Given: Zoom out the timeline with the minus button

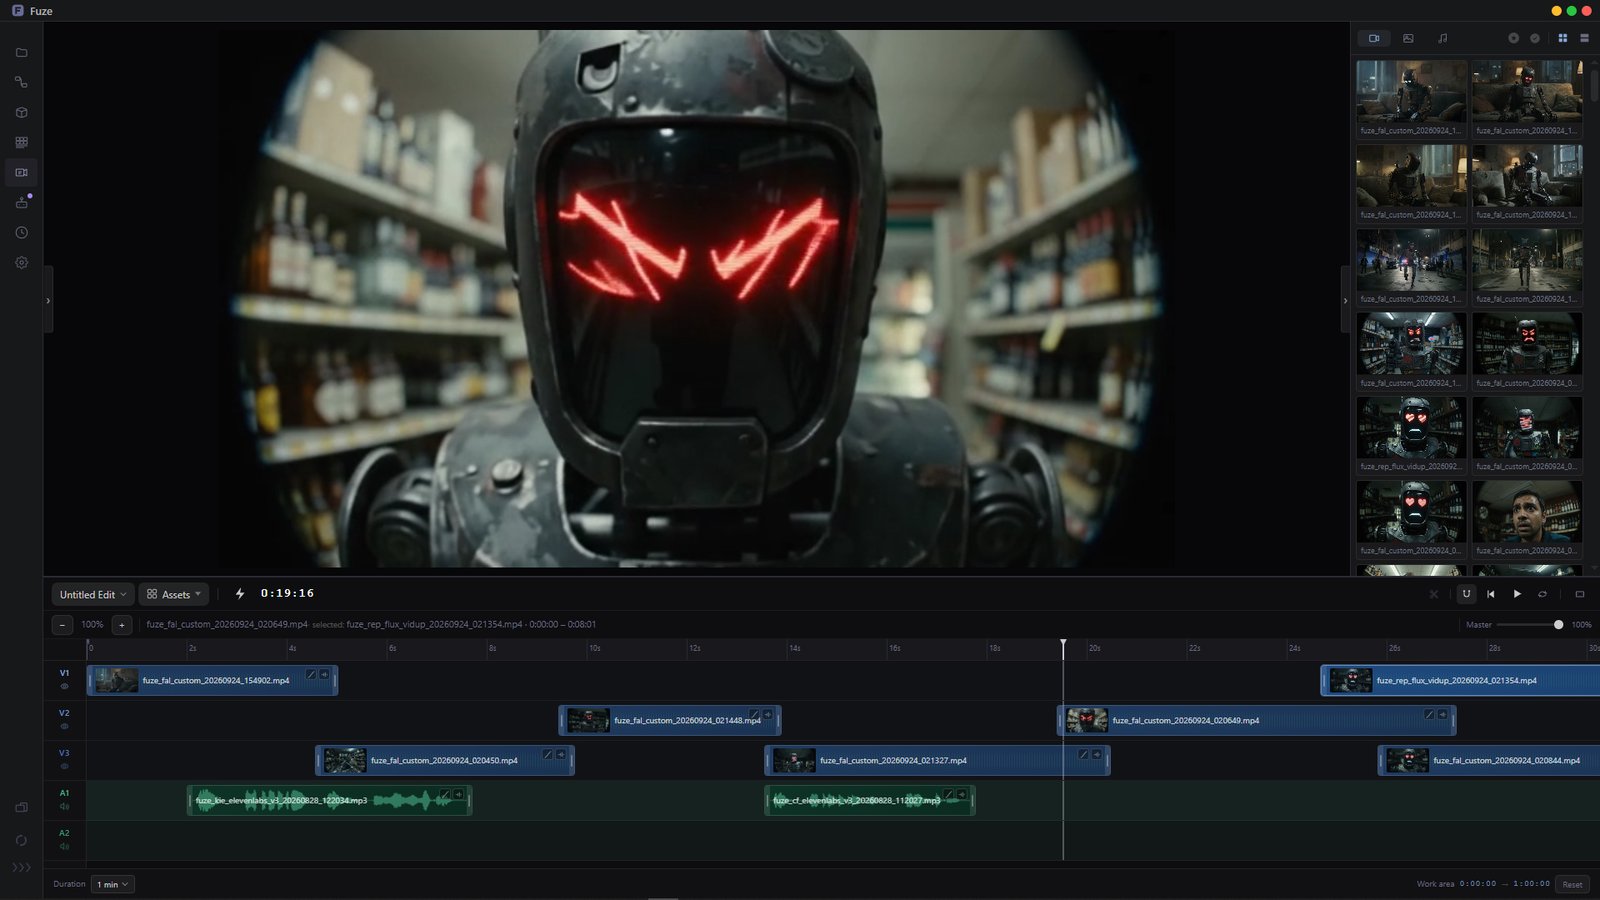Looking at the screenshot, I should 62,625.
